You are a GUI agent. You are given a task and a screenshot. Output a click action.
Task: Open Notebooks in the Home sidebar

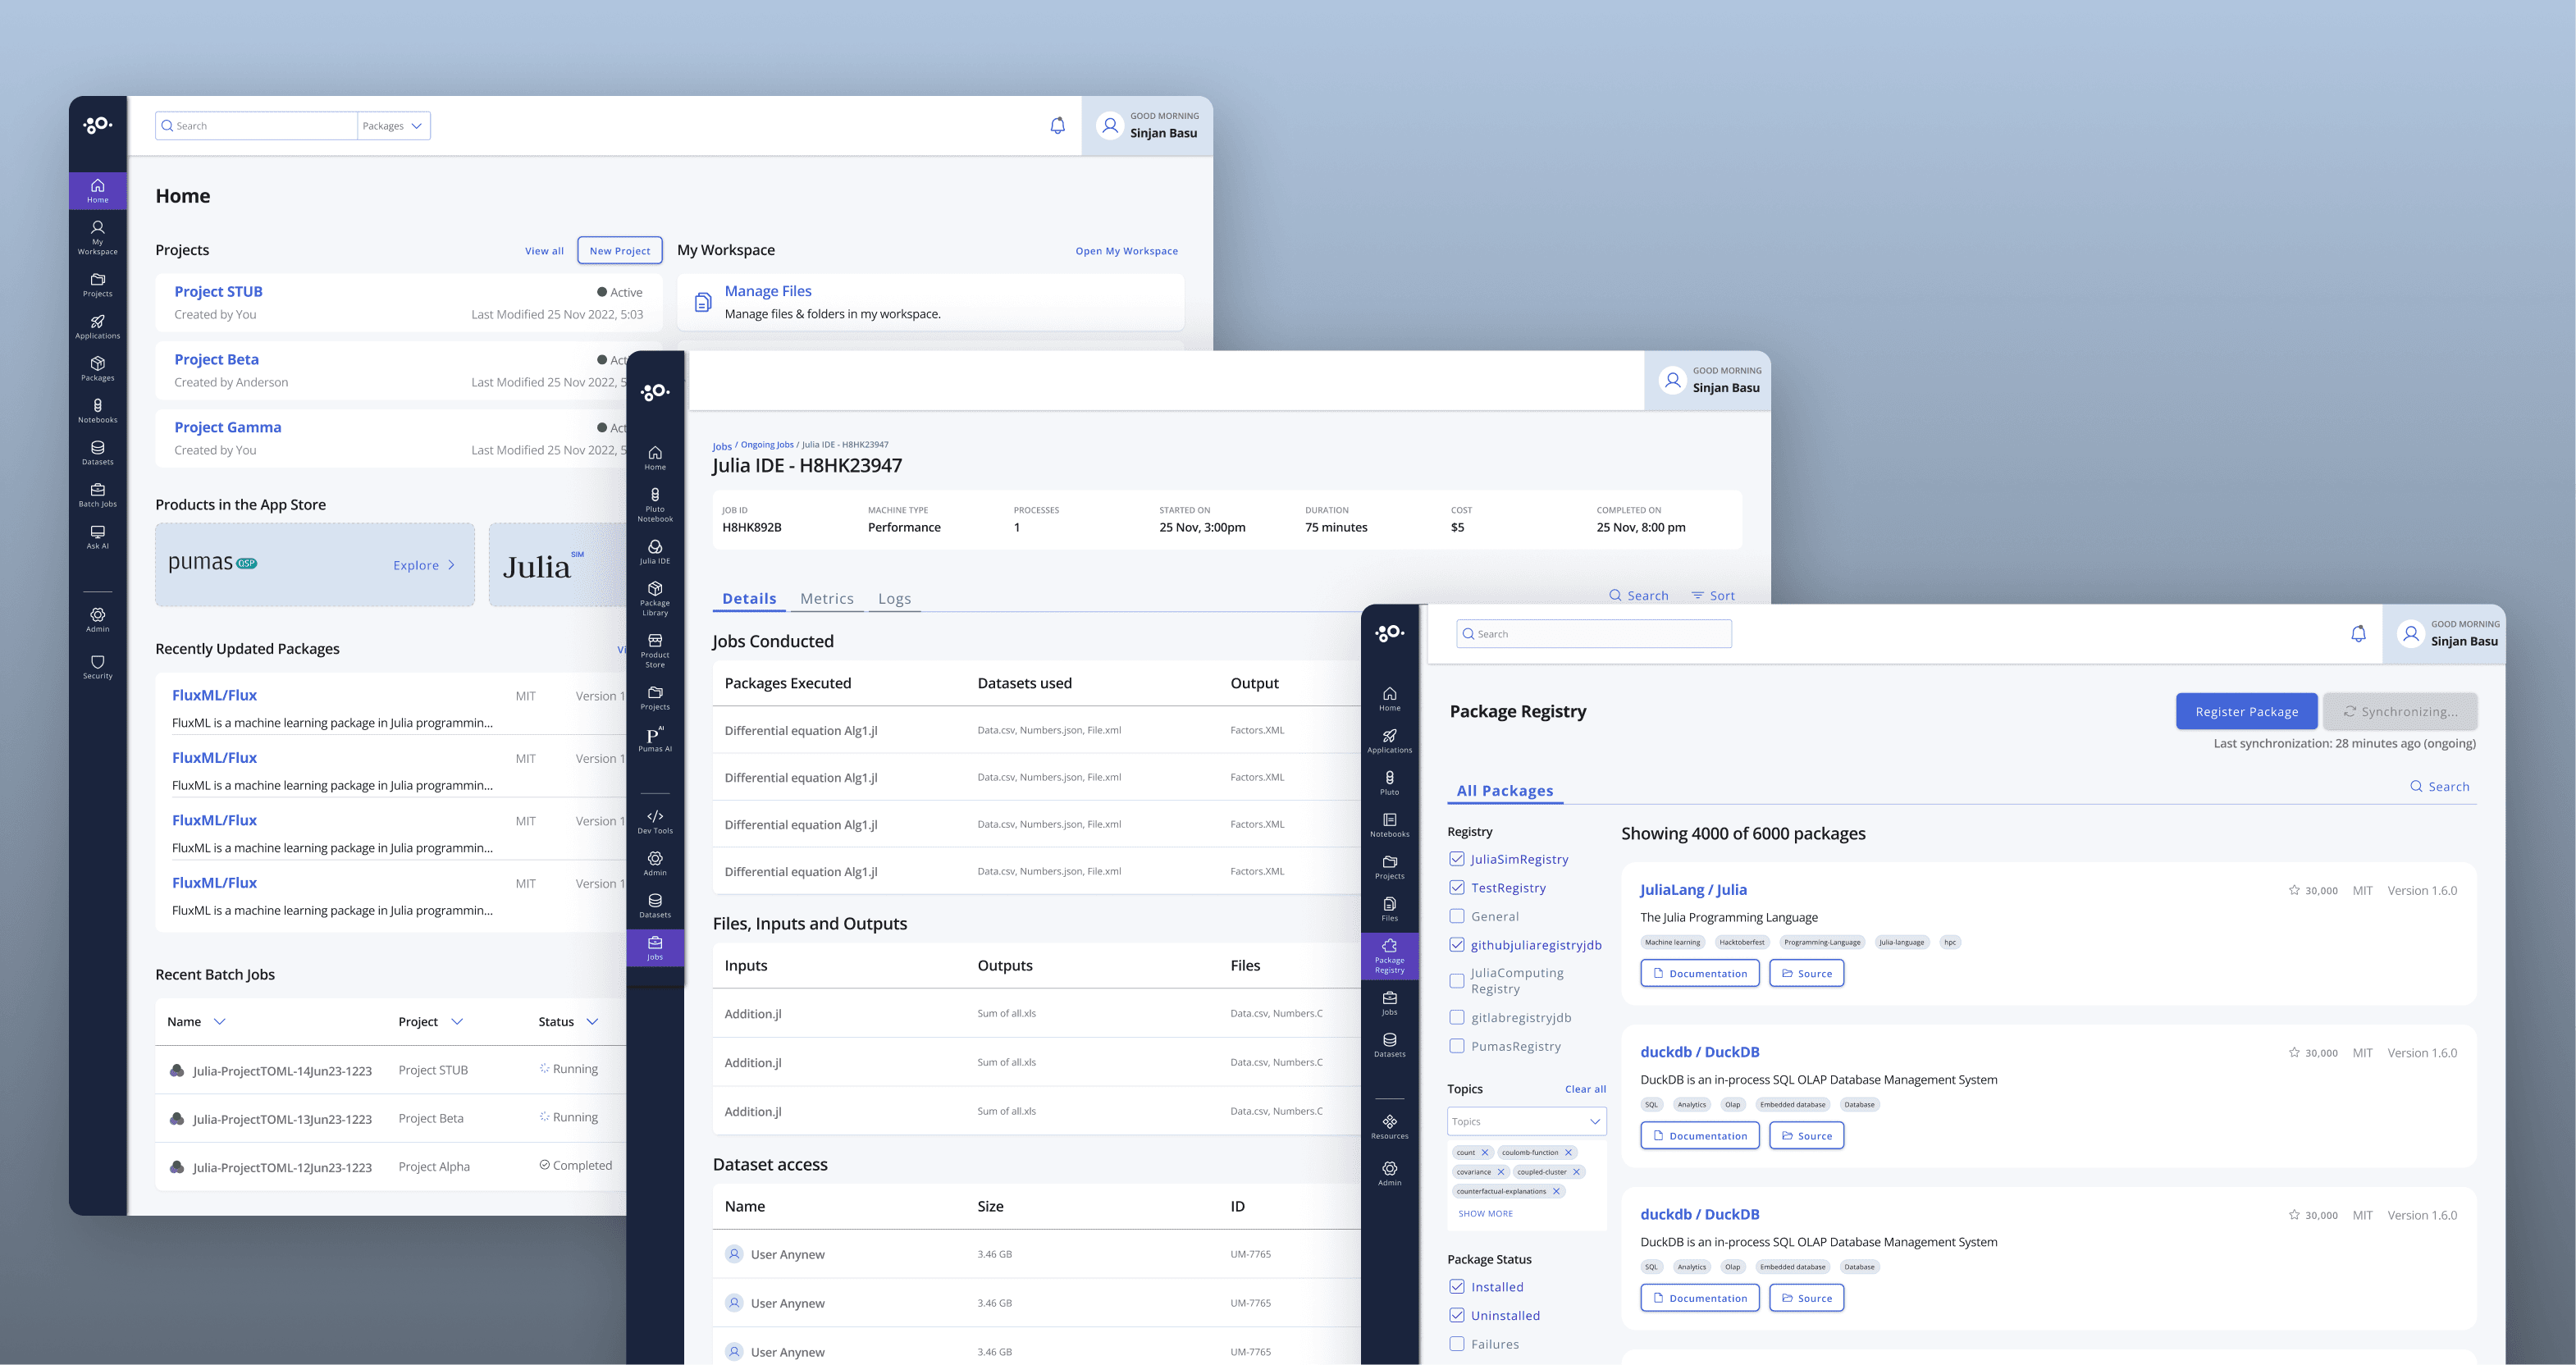(97, 410)
